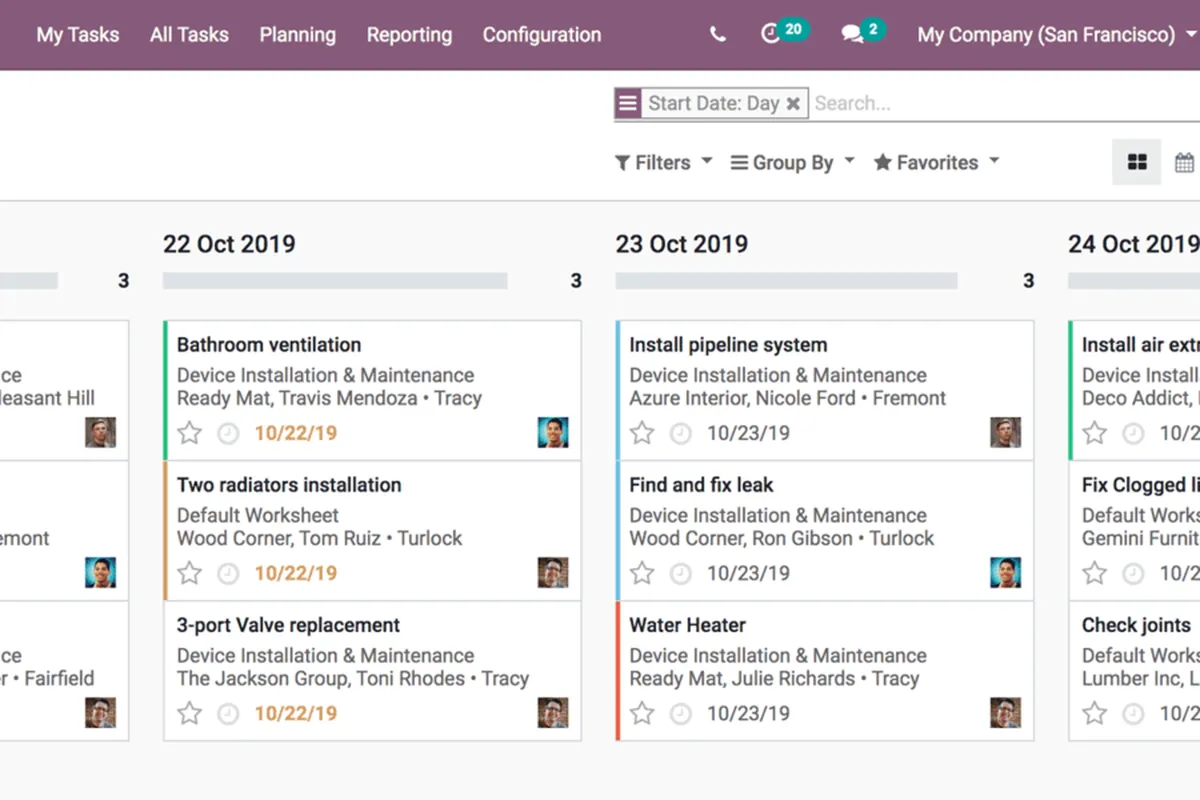Image resolution: width=1200 pixels, height=800 pixels.
Task: Star the Check joints task
Action: [1095, 713]
